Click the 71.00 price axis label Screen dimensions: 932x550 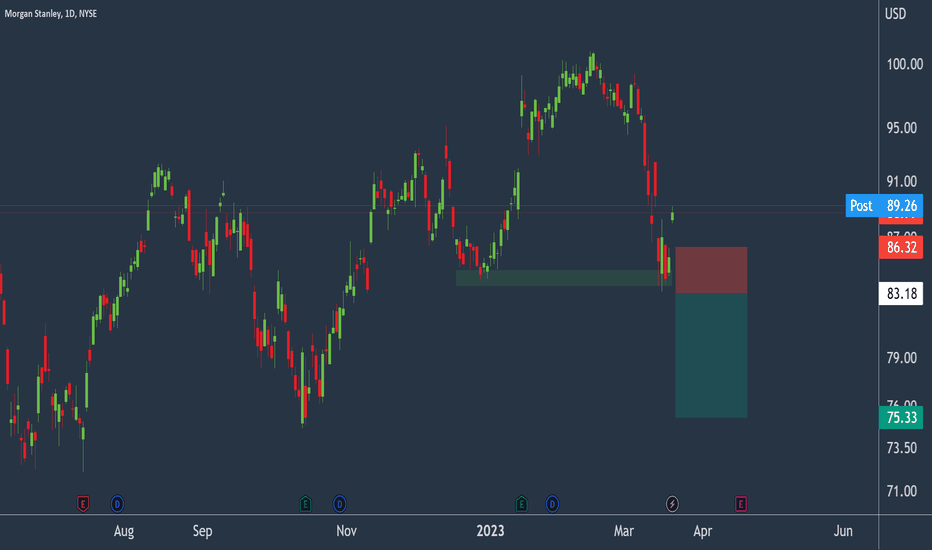point(902,491)
